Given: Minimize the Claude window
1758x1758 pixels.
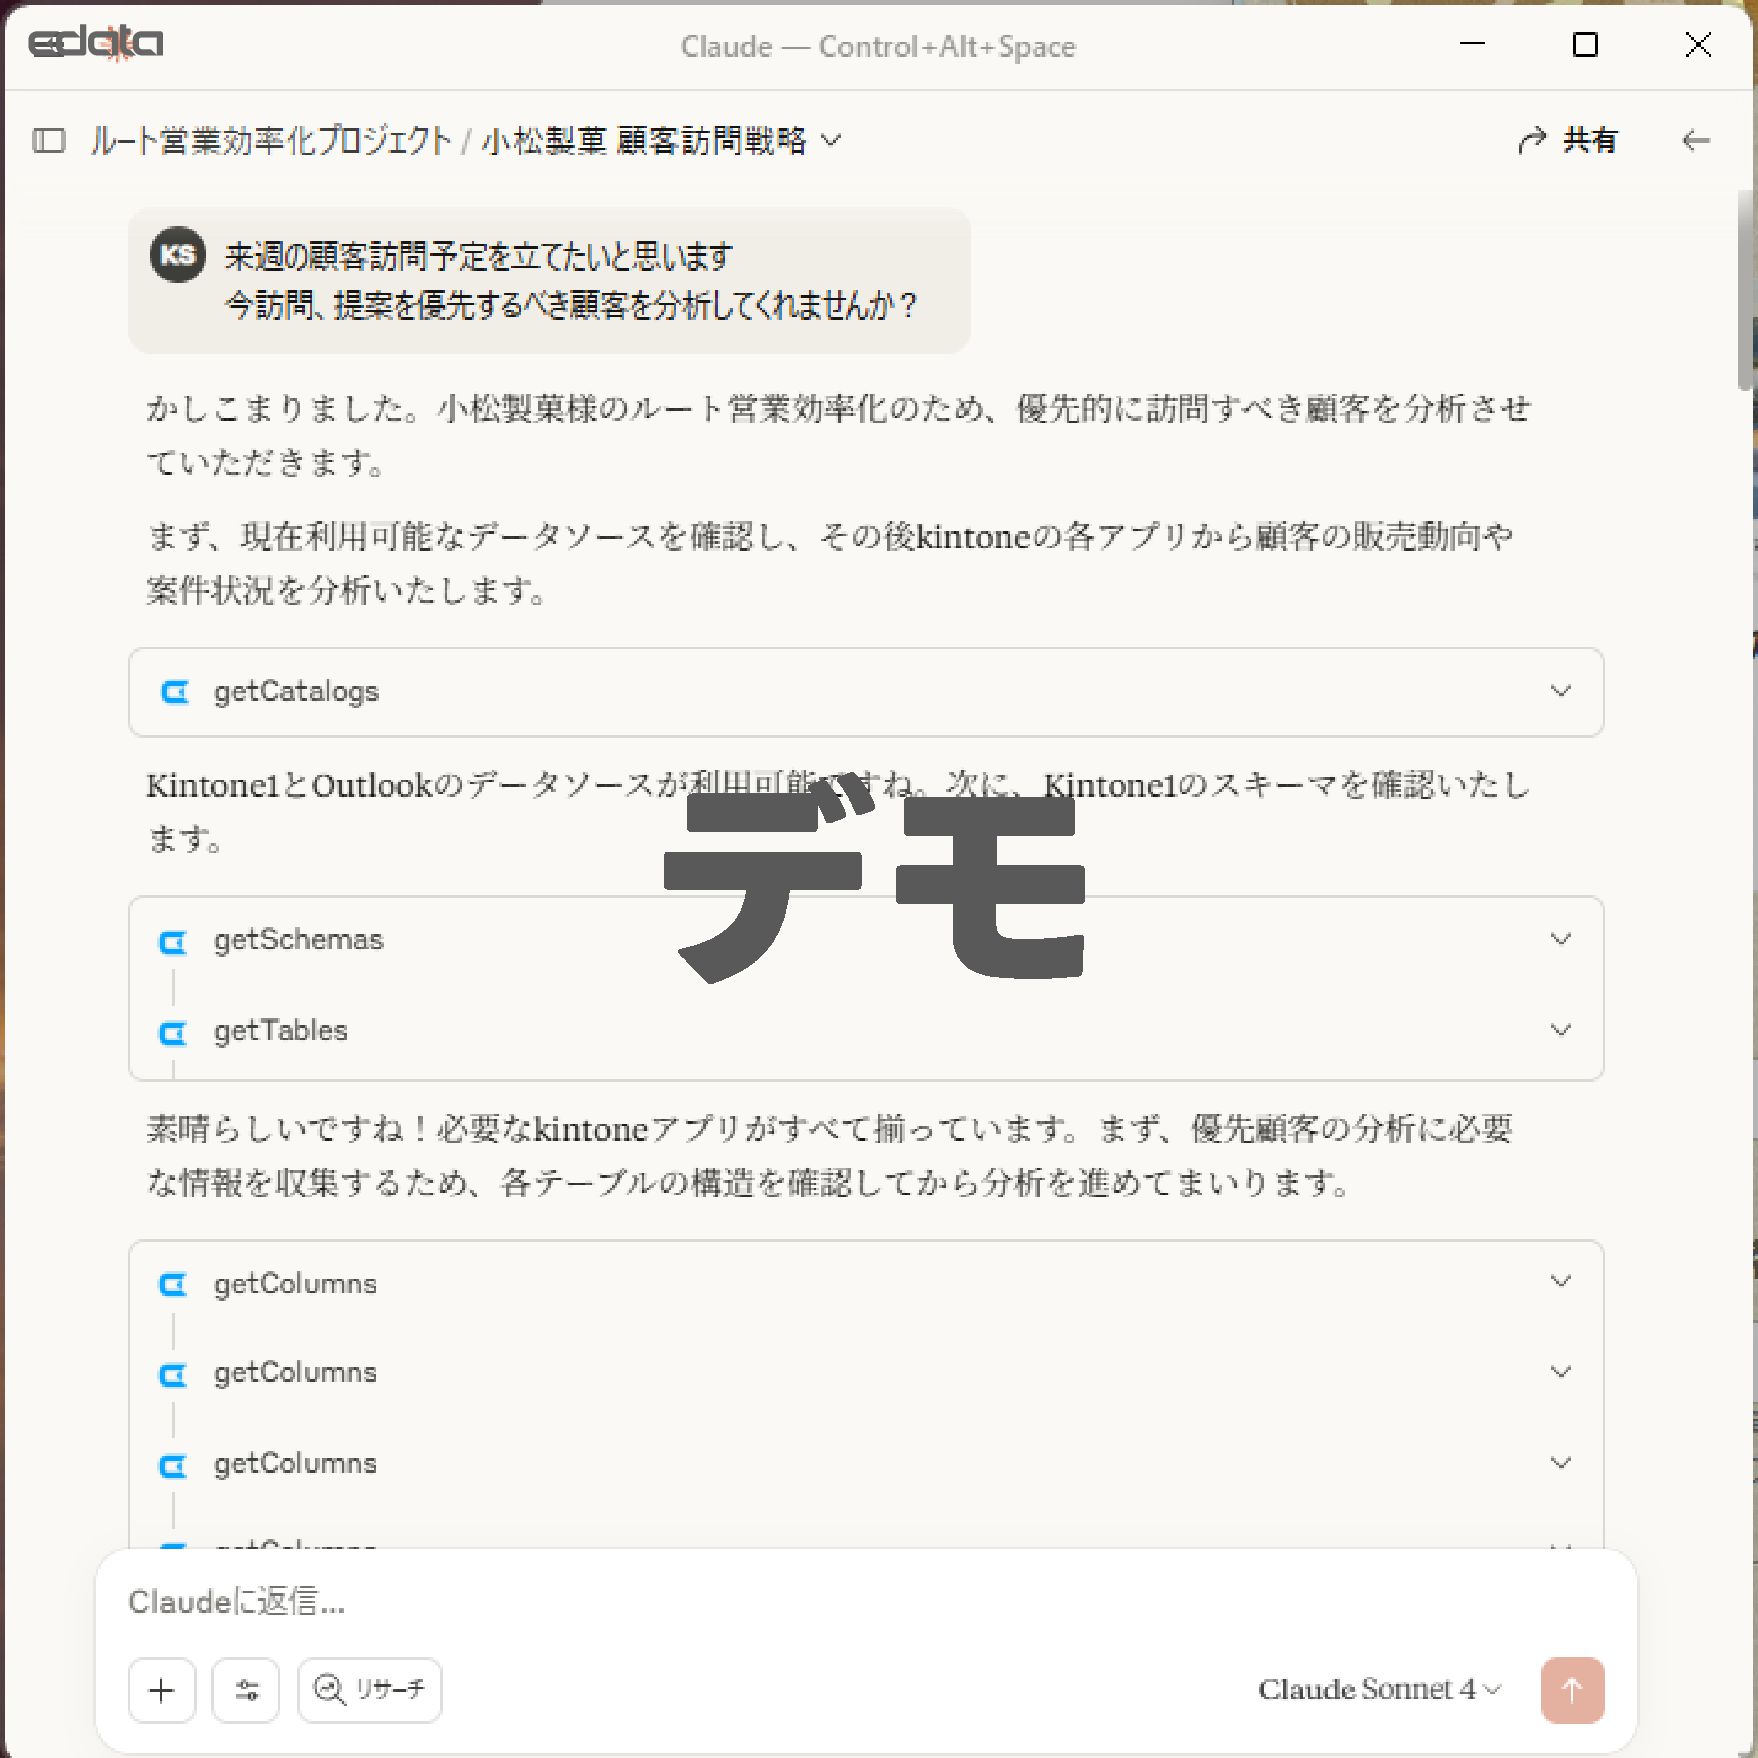Looking at the screenshot, I should [1472, 44].
